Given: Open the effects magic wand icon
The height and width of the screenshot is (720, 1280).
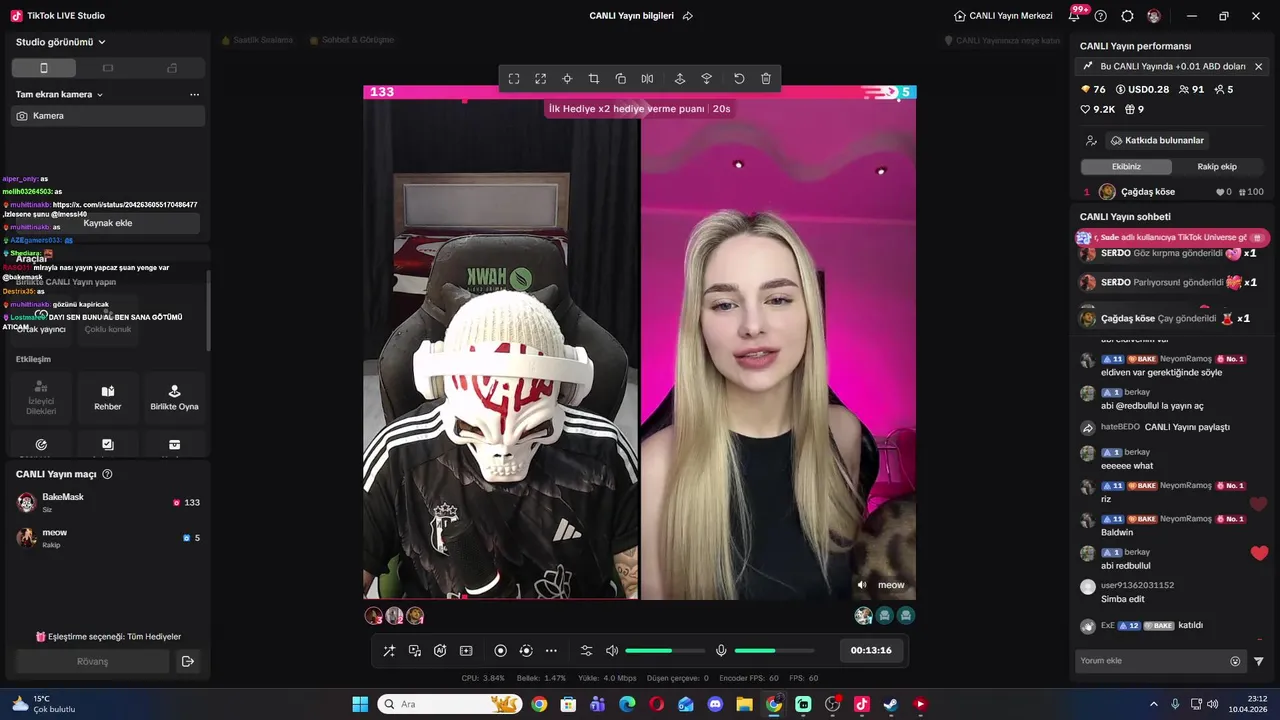Looking at the screenshot, I should [389, 651].
